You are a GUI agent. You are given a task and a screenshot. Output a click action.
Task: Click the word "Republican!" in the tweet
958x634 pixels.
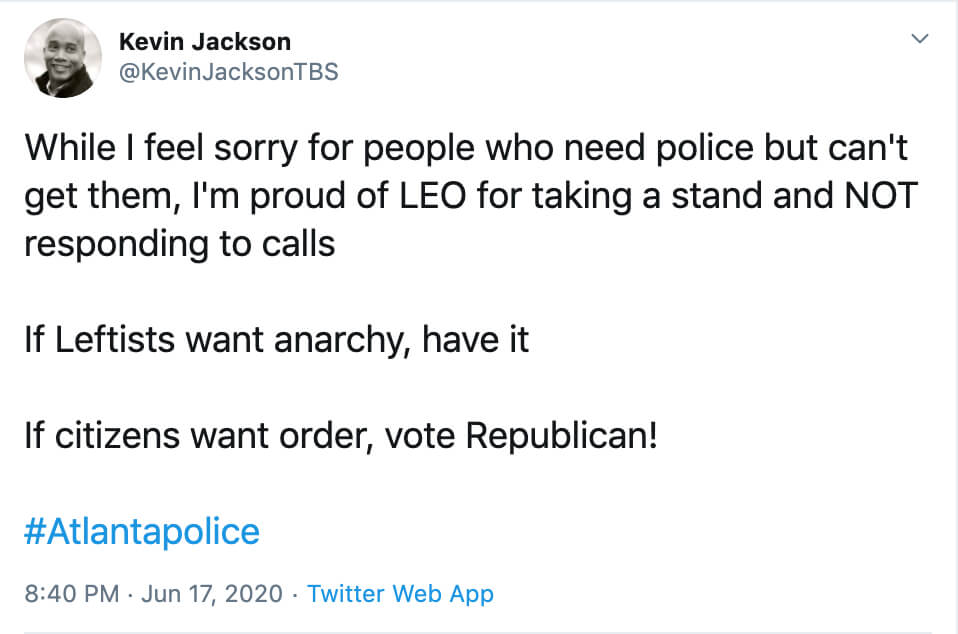561,436
